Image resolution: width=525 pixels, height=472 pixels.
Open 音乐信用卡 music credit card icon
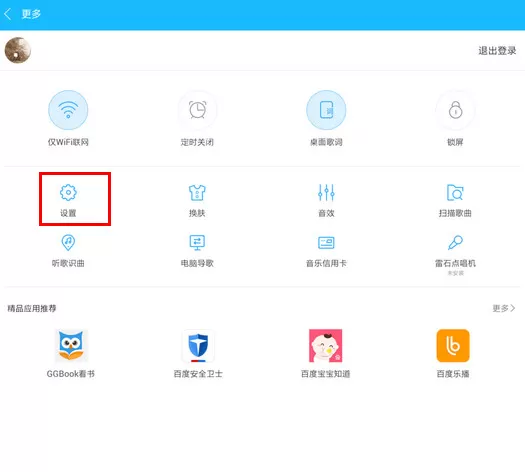tap(326, 243)
